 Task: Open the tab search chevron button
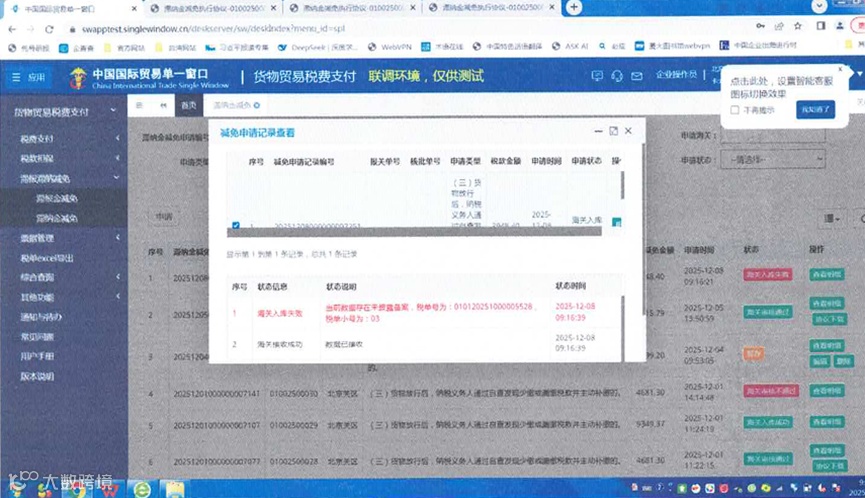coord(819,6)
